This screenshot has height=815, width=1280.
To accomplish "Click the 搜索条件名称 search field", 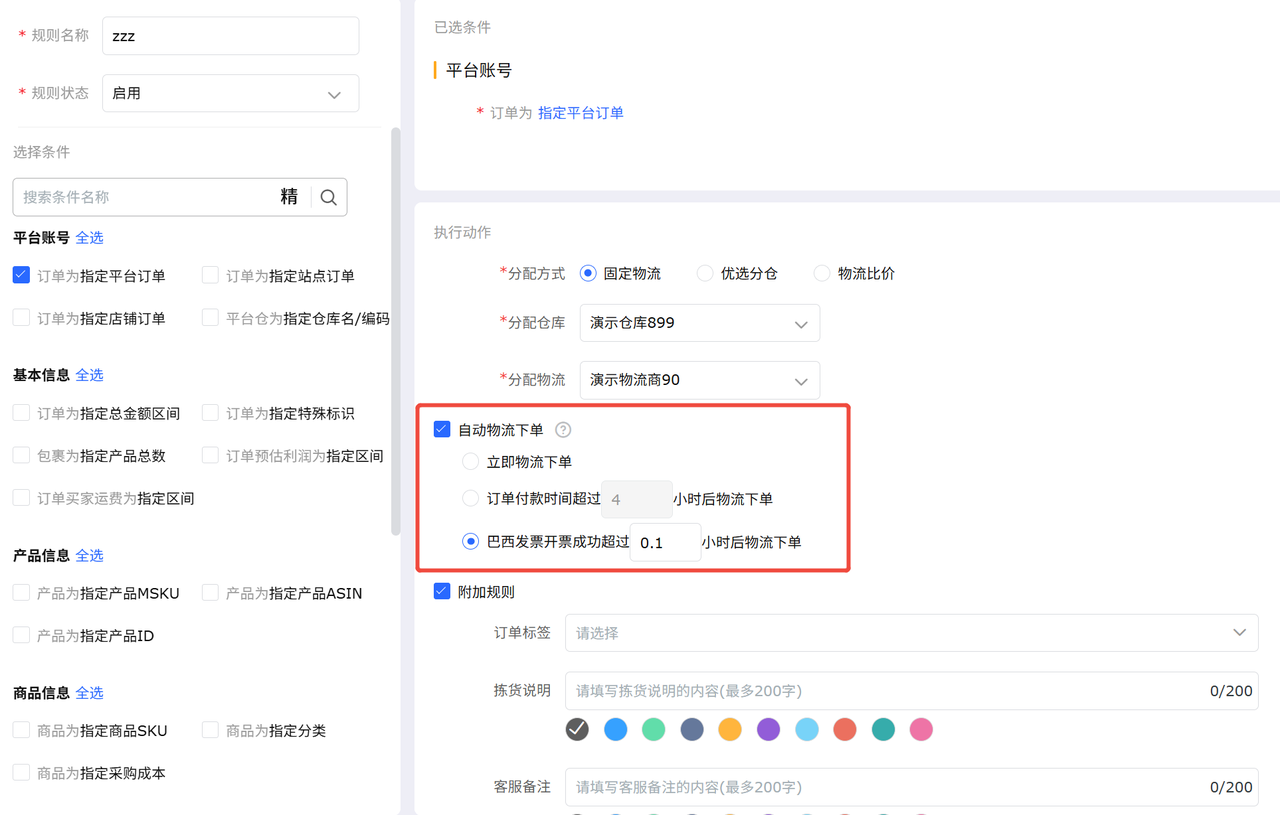I will (x=147, y=197).
